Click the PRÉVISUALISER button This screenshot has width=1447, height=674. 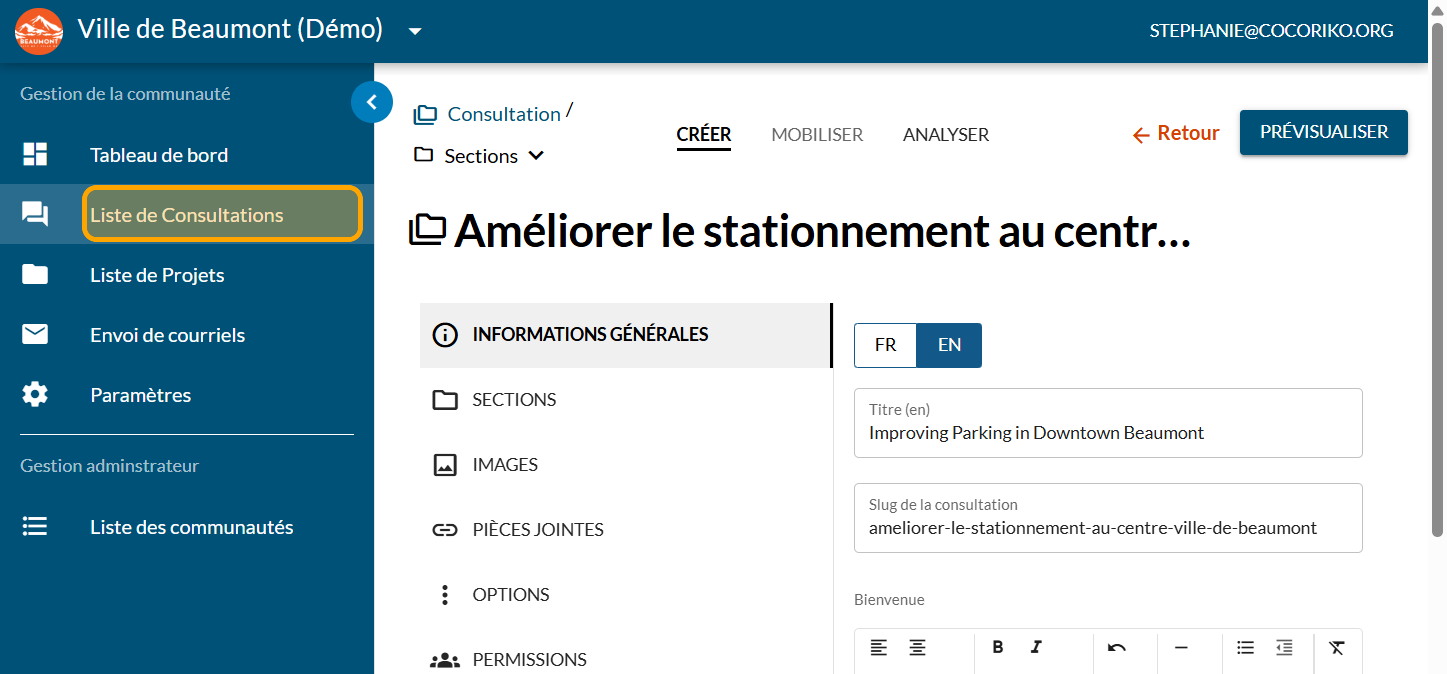[x=1323, y=132]
